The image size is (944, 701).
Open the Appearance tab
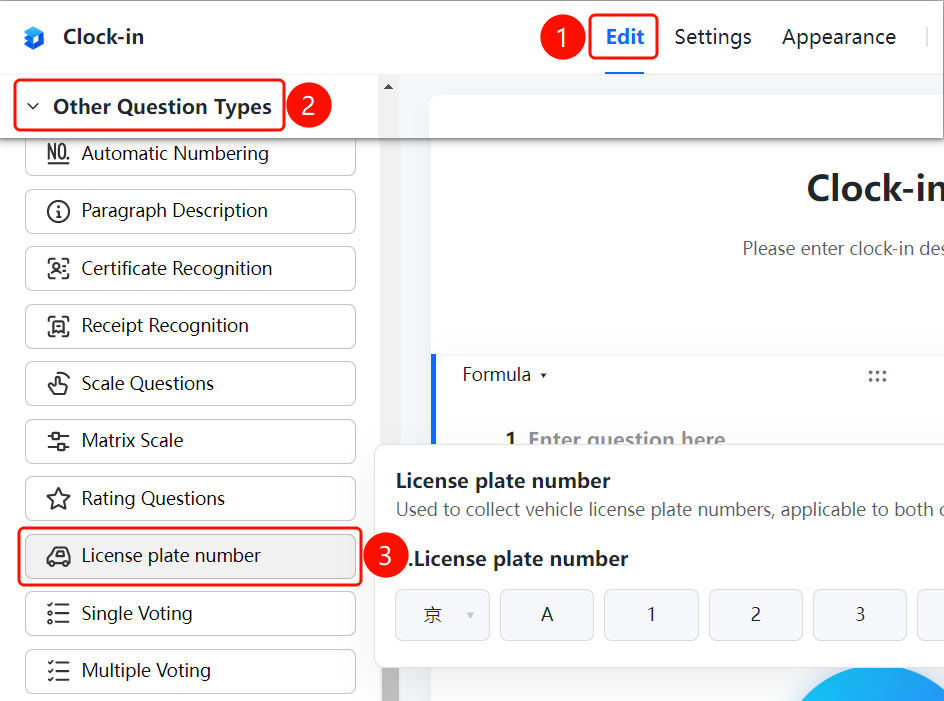(839, 37)
